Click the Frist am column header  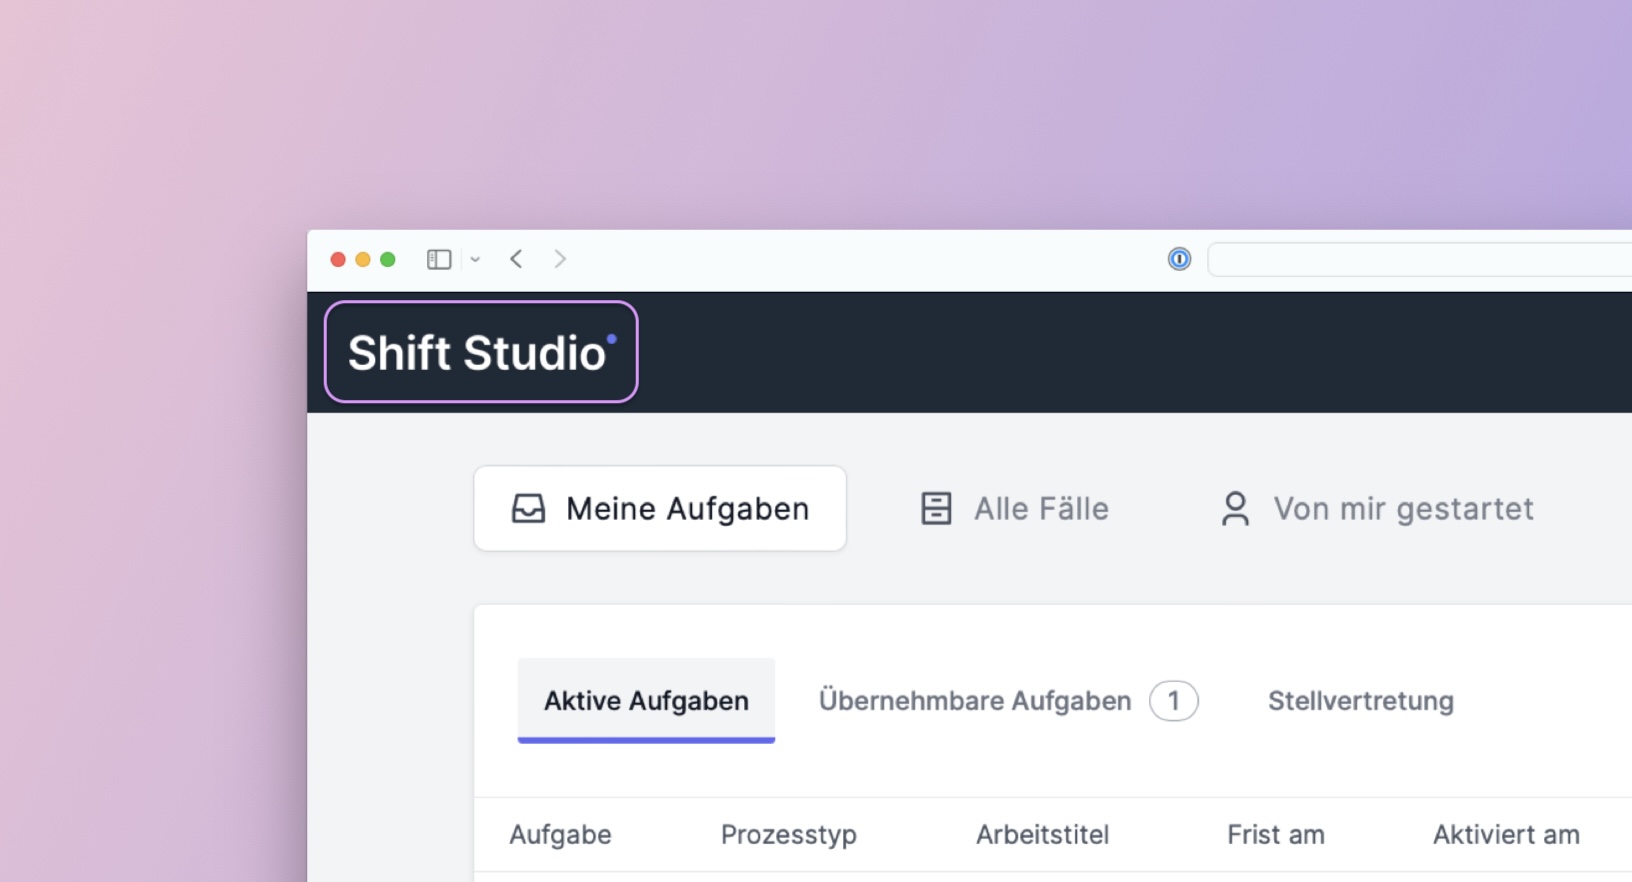[x=1275, y=834]
